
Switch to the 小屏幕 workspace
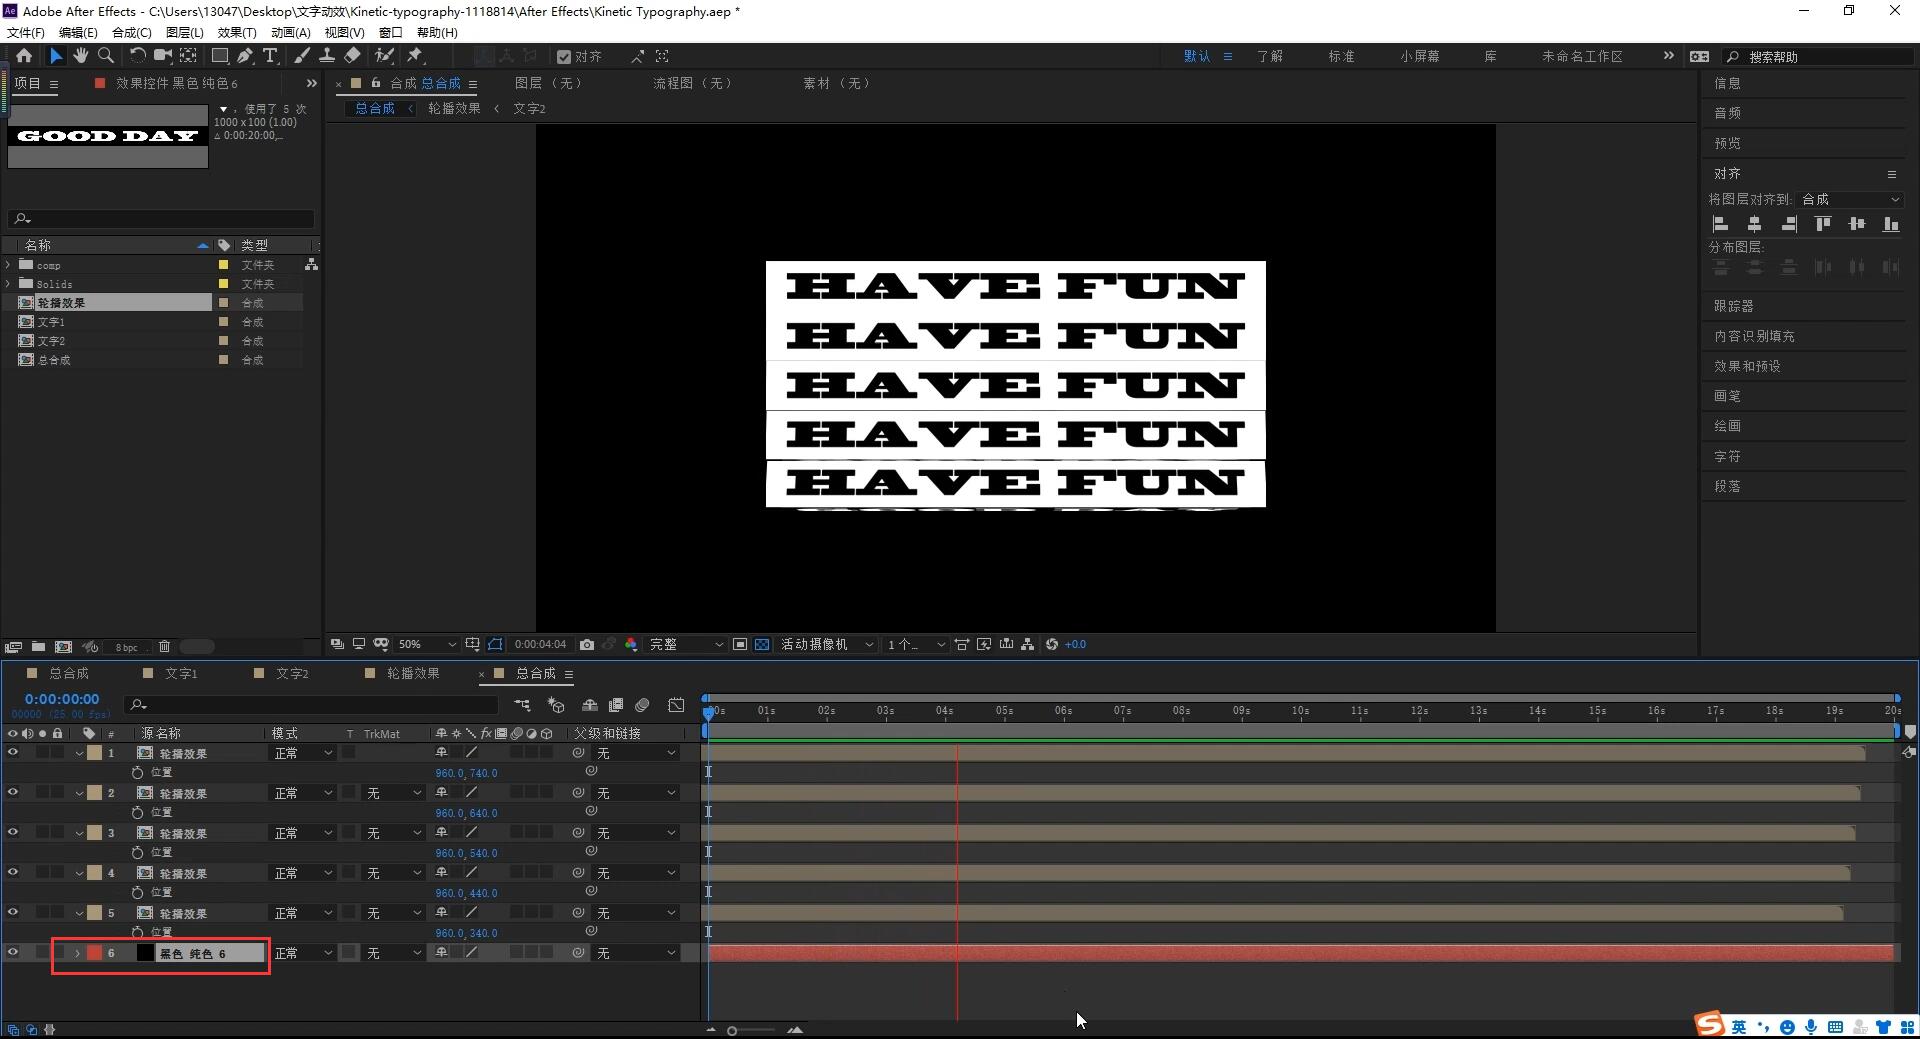(1419, 56)
